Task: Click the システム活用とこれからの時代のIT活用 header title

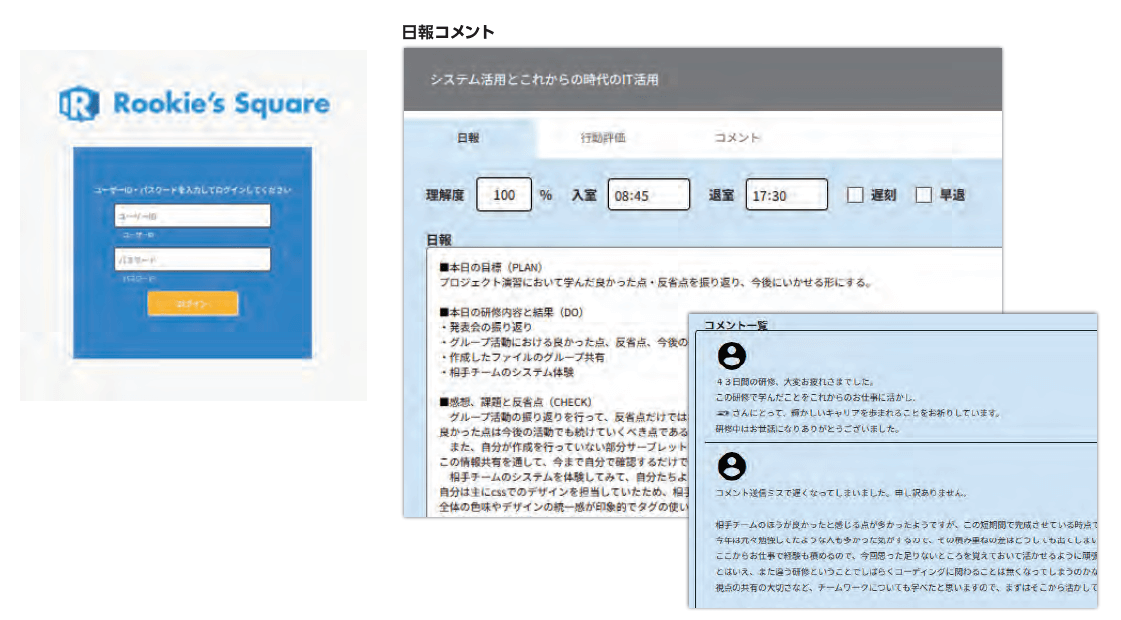Action: (x=544, y=79)
